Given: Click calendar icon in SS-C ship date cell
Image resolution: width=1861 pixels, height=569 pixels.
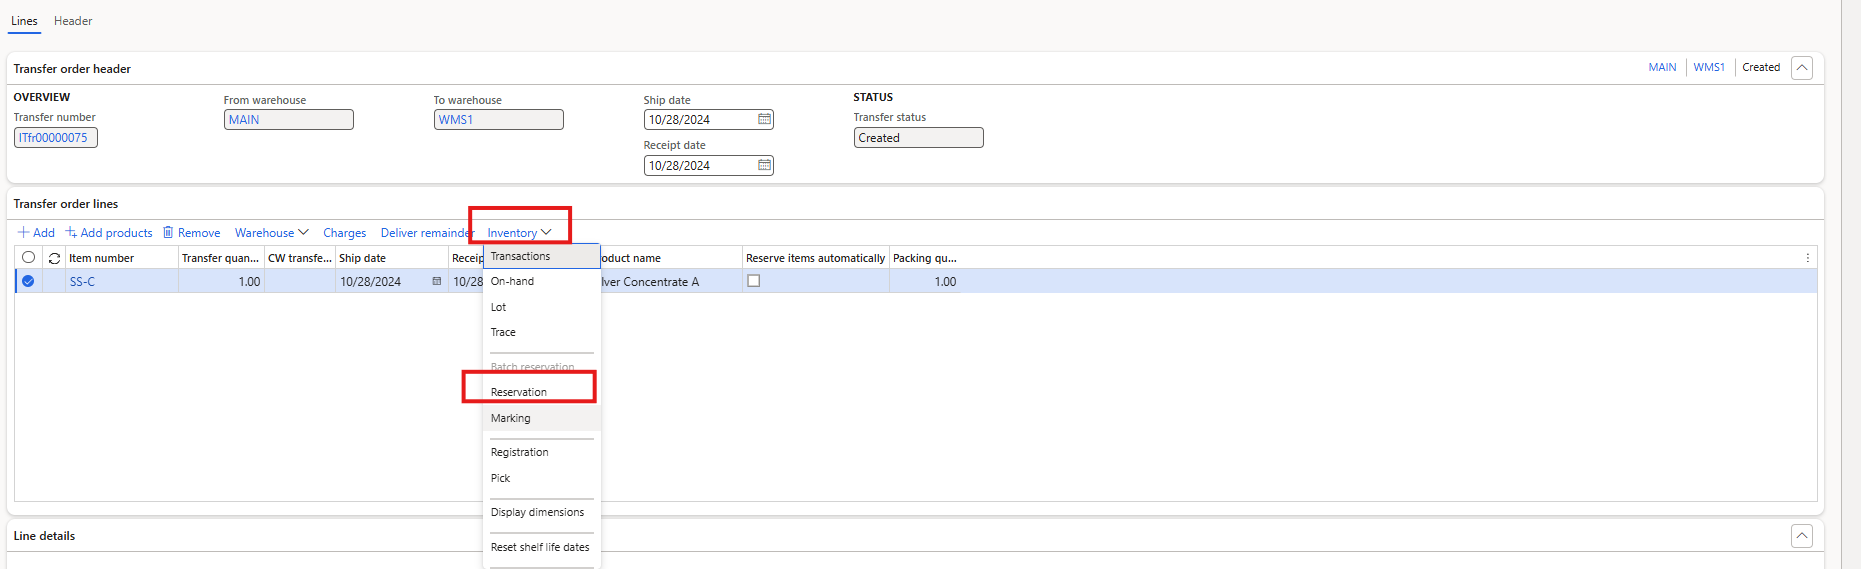Looking at the screenshot, I should 436,281.
